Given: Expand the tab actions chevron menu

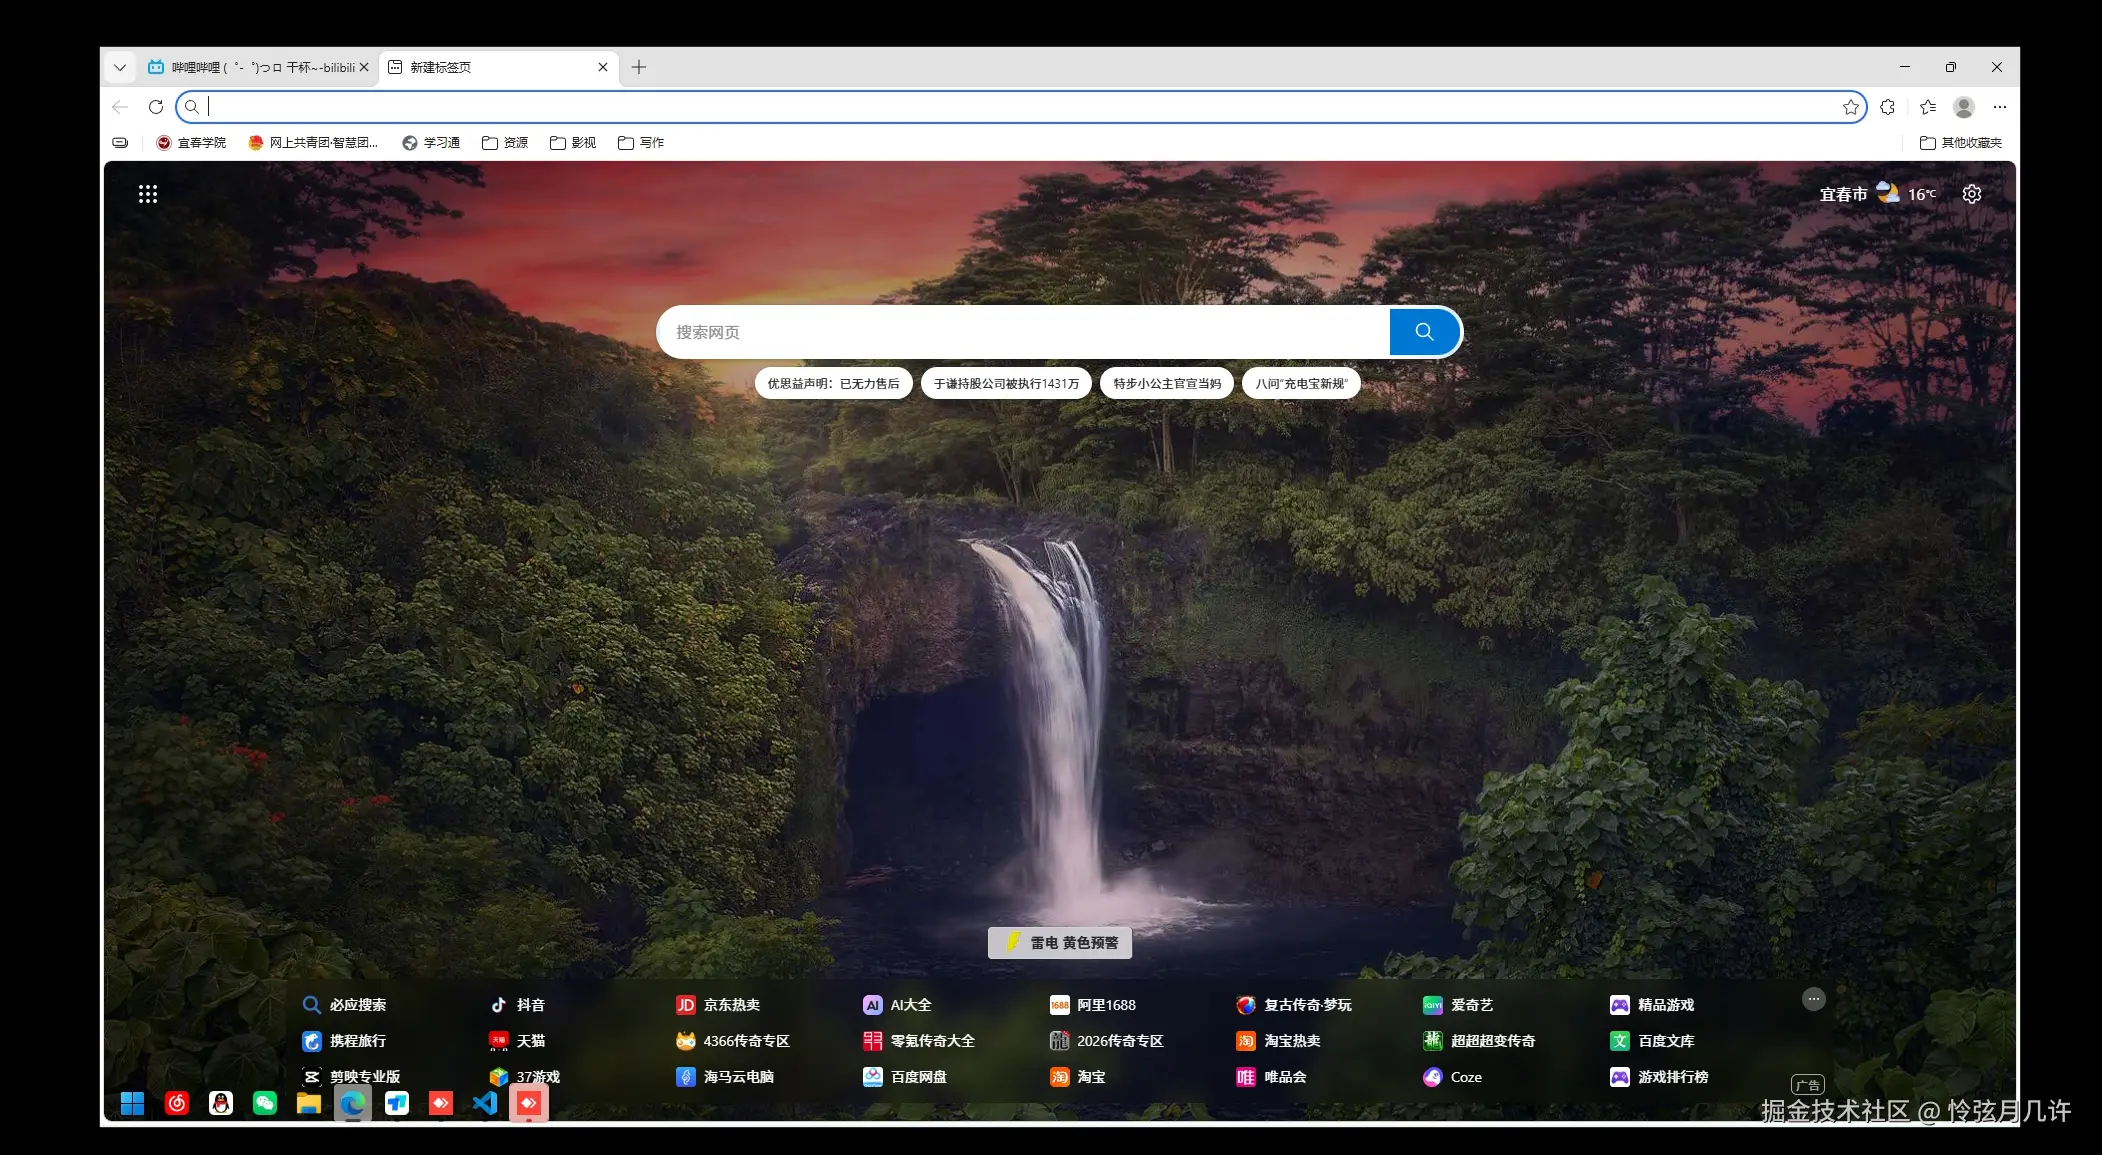Looking at the screenshot, I should pyautogui.click(x=120, y=67).
